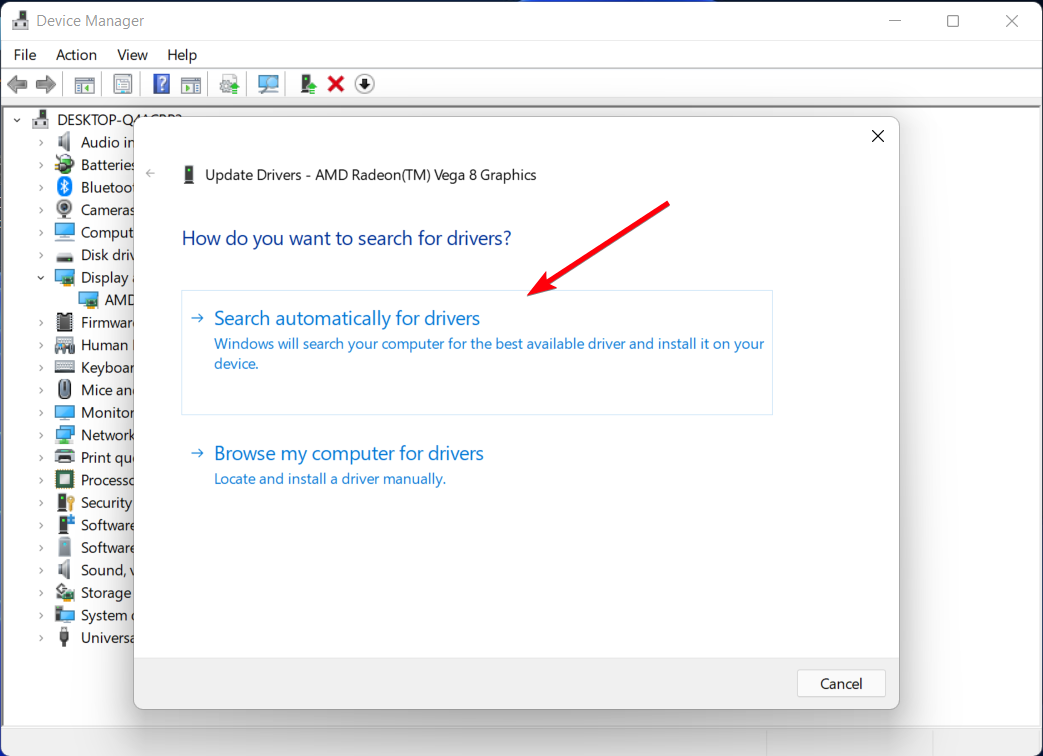Collapse the DESKTOP root node
The width and height of the screenshot is (1043, 756).
(x=17, y=120)
